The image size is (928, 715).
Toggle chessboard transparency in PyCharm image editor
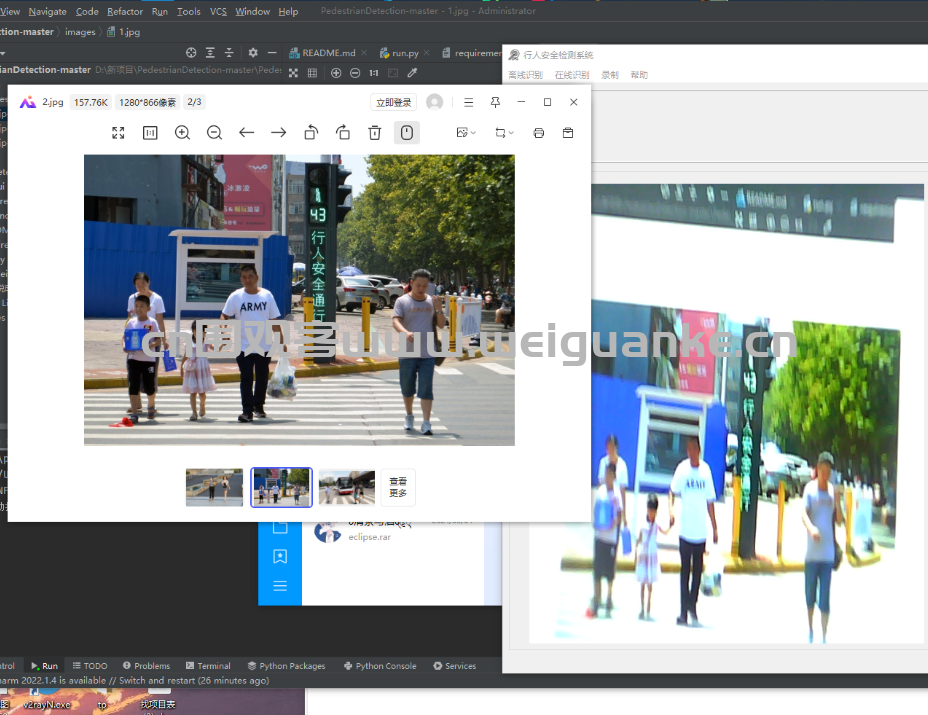pos(294,73)
